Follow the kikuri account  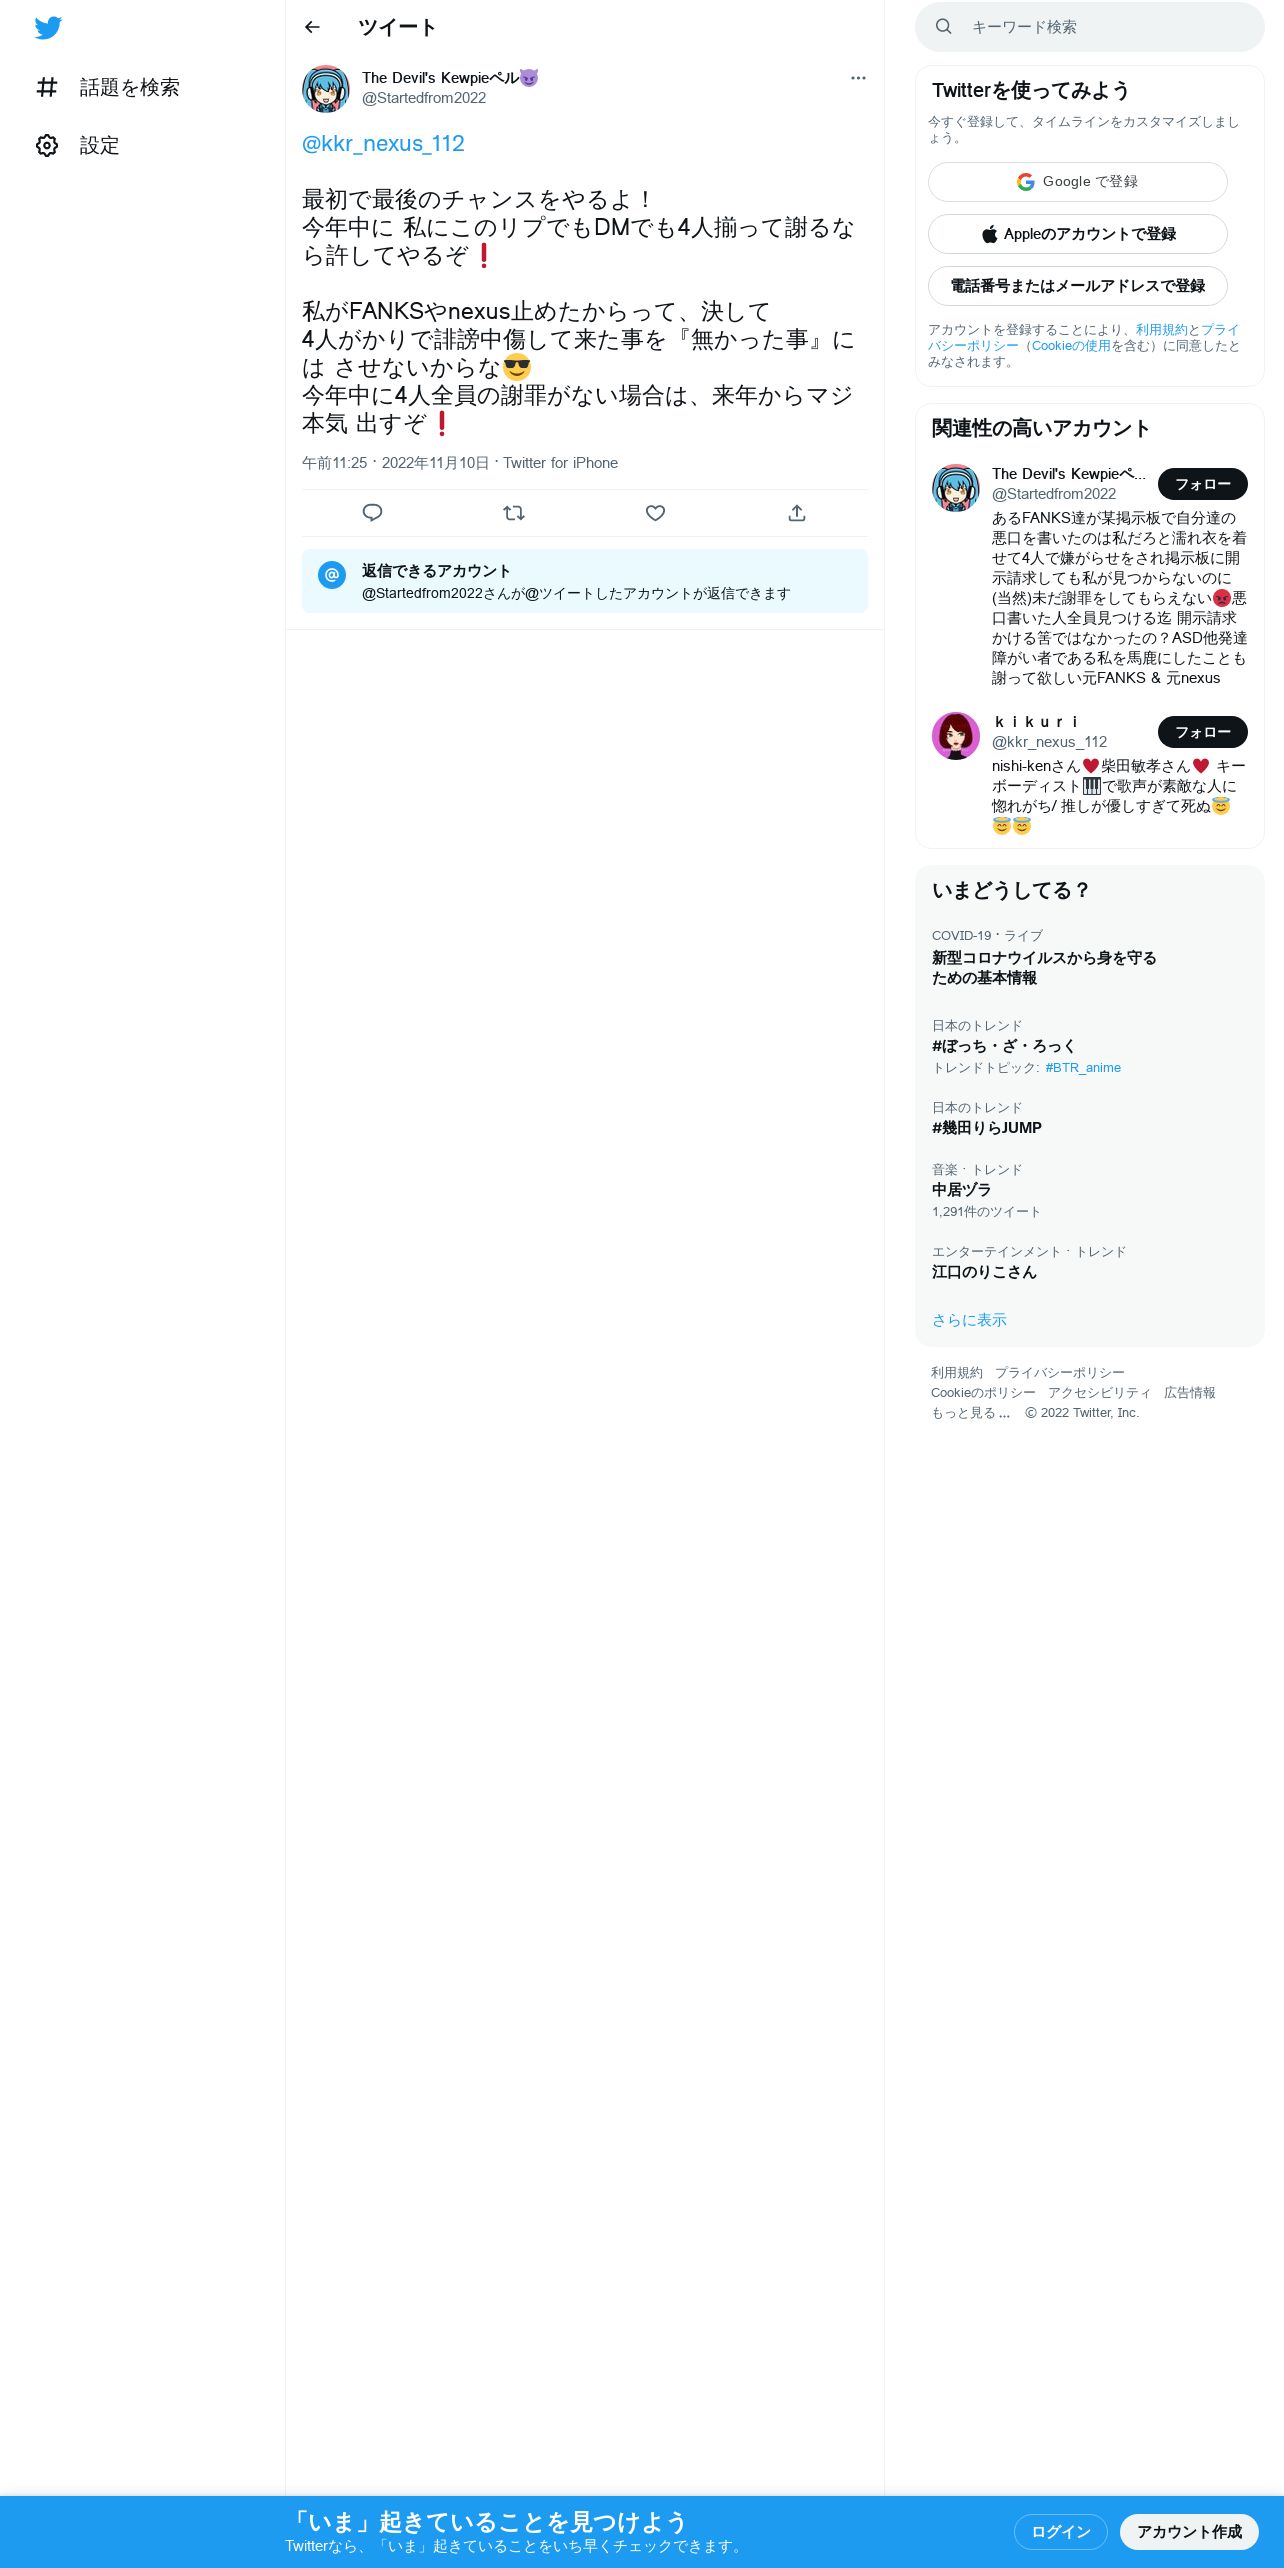pos(1203,732)
